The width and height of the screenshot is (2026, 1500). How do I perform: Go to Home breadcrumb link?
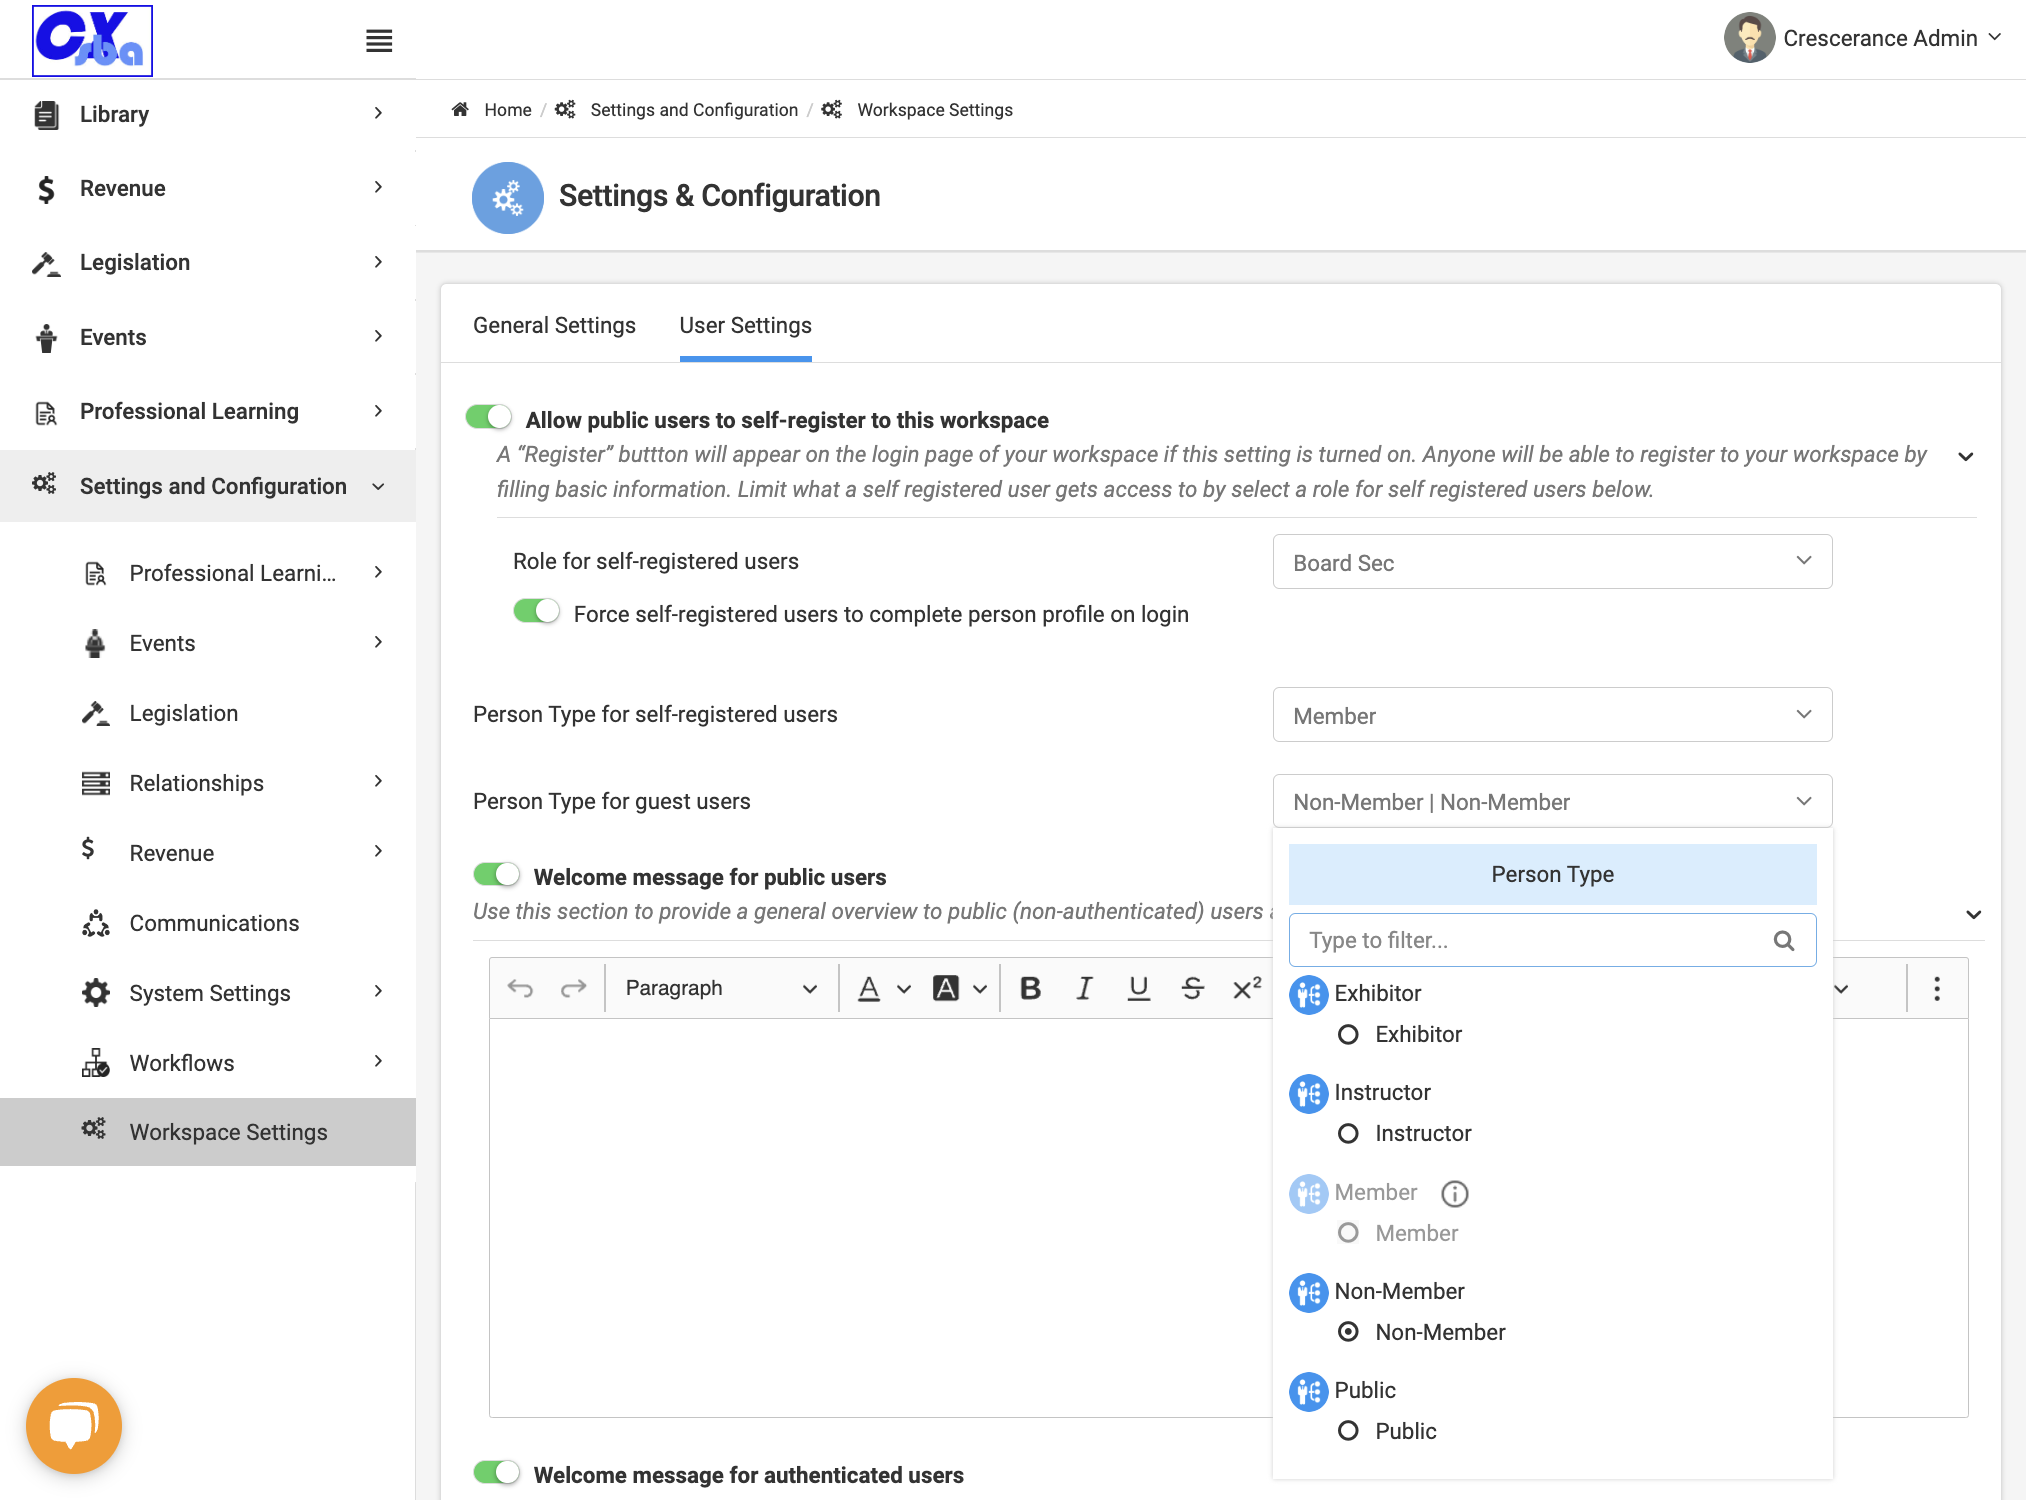[508, 110]
